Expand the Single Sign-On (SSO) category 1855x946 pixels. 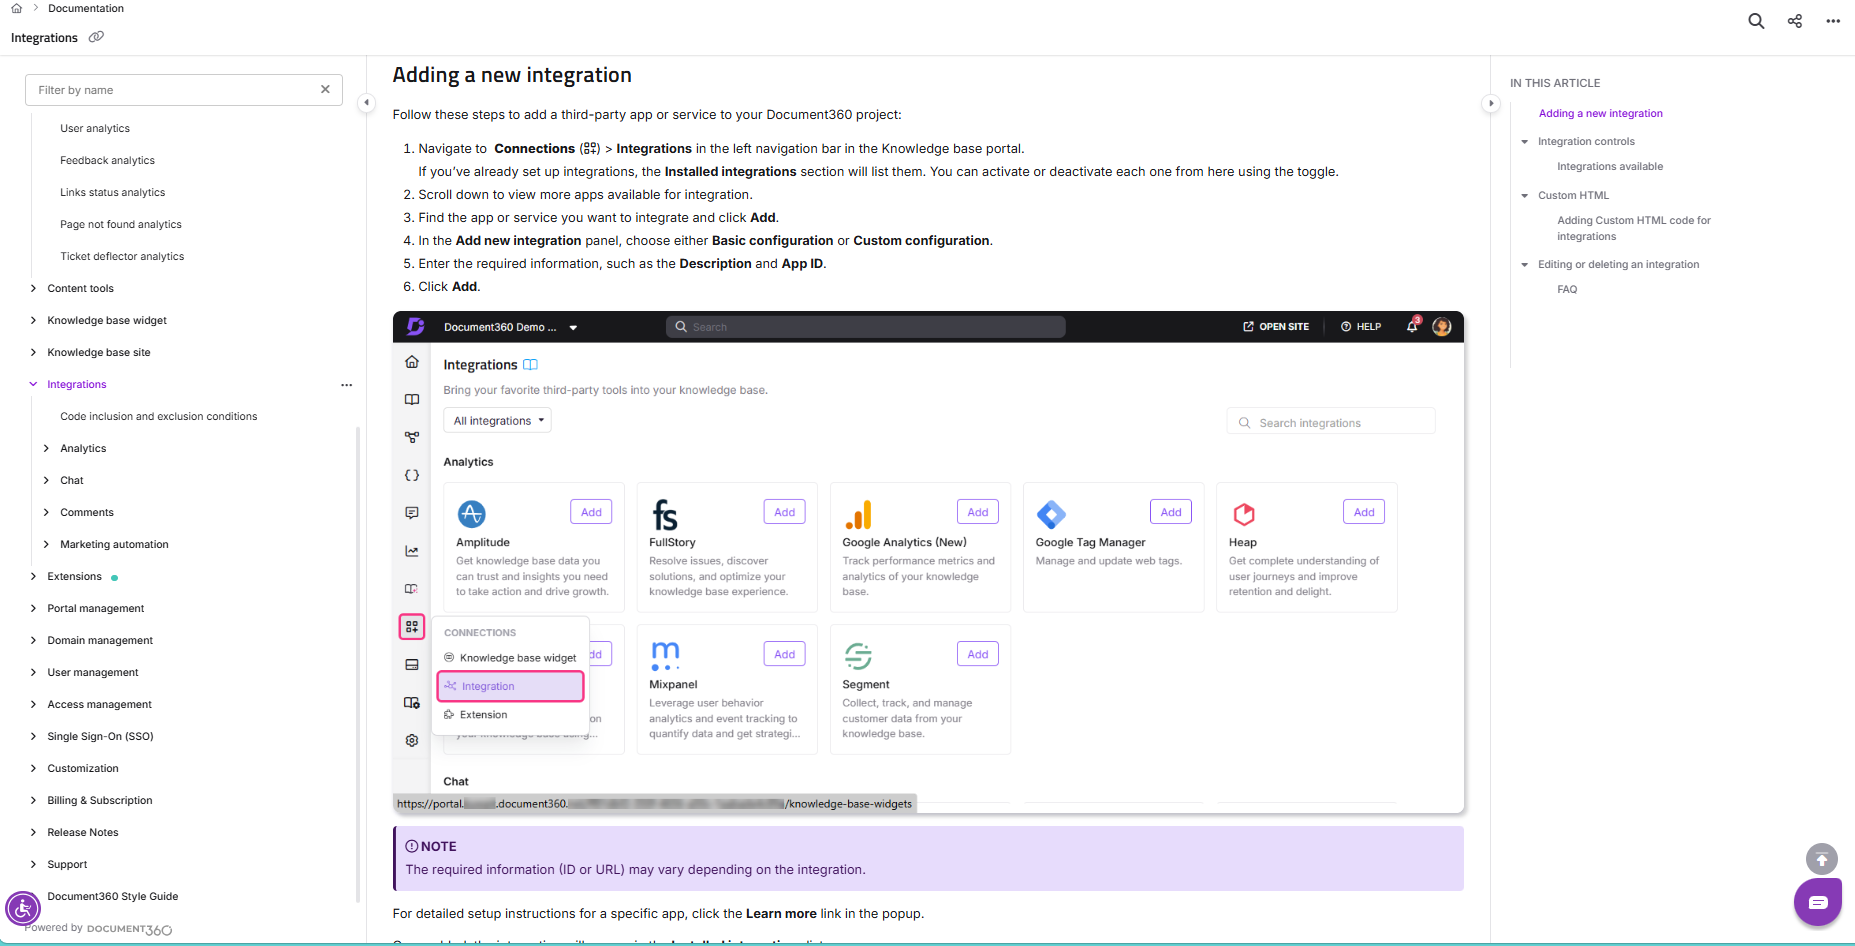pos(34,736)
